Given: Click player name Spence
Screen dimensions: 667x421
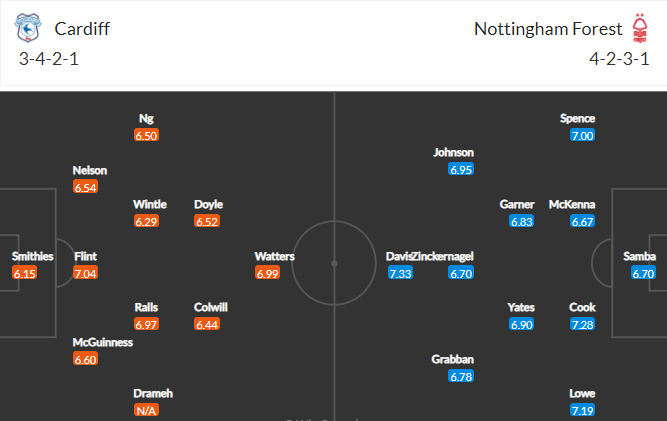Looking at the screenshot, I should (x=577, y=118).
